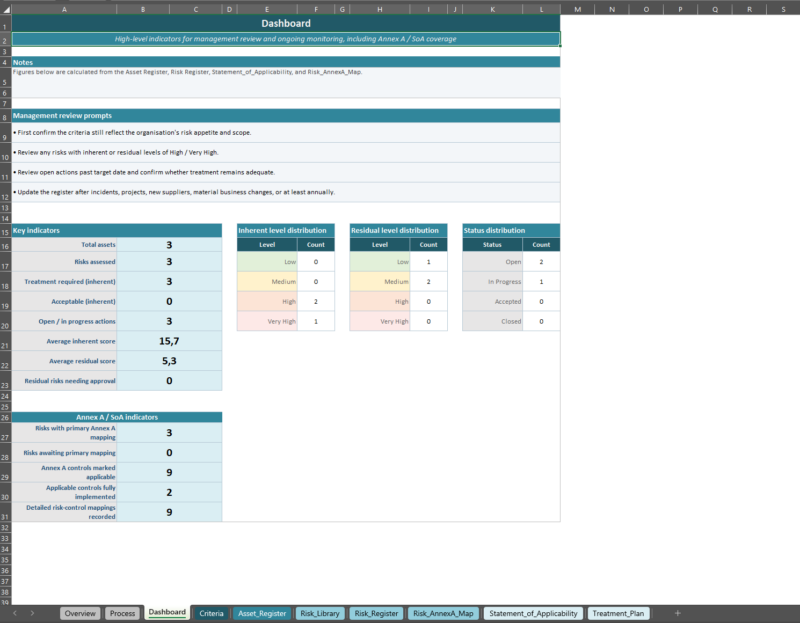Open the Treatment_Plan sheet tab
This screenshot has height=623, width=800.
(618, 613)
